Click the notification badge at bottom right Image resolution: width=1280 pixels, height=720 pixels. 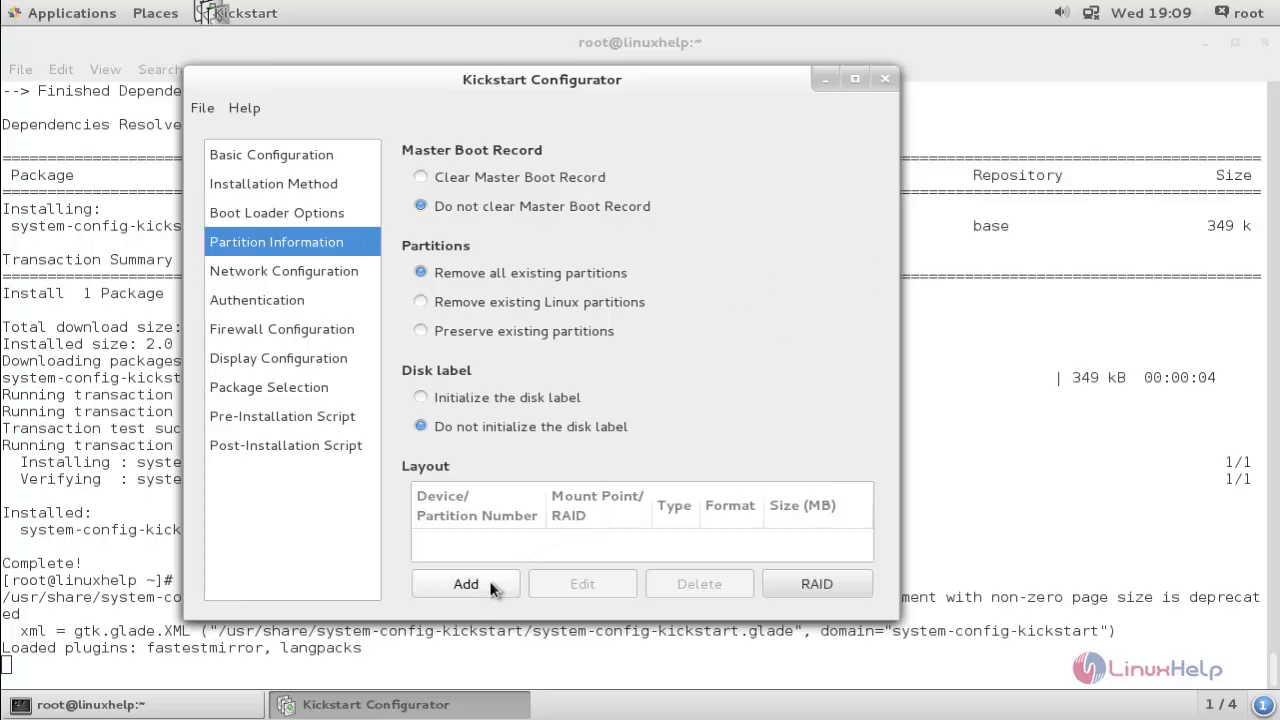[x=1263, y=704]
